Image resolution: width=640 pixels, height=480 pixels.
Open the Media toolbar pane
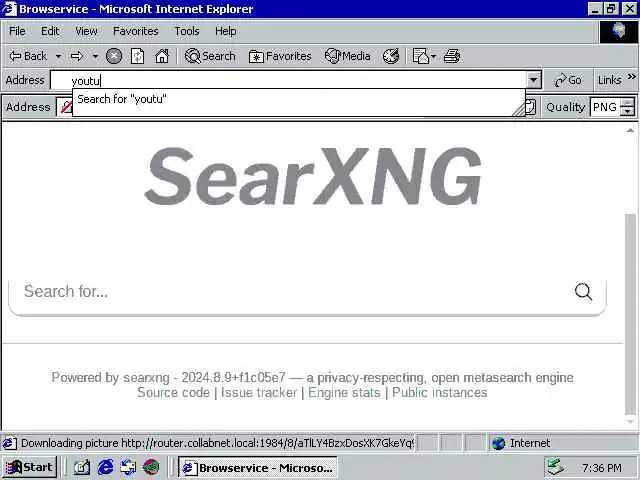pos(347,56)
